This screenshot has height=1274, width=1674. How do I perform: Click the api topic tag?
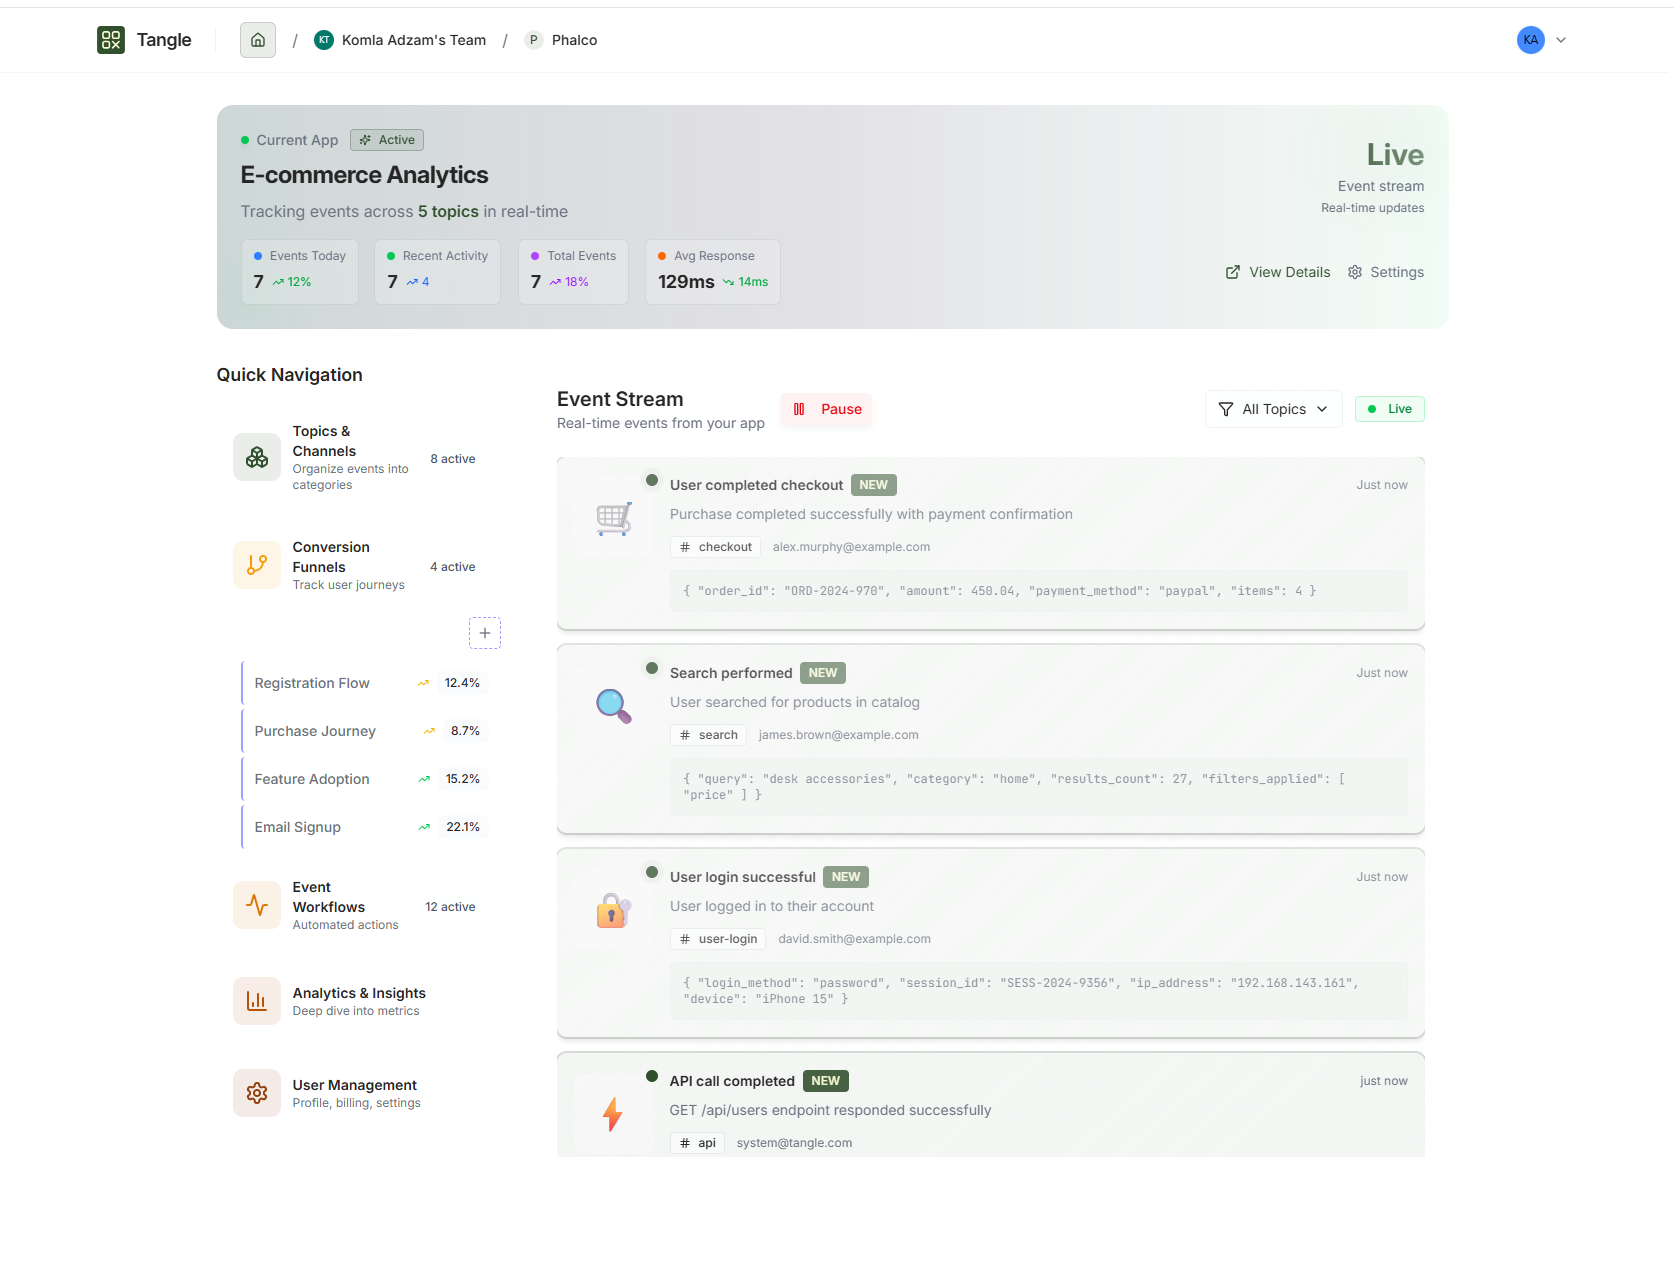point(697,1143)
